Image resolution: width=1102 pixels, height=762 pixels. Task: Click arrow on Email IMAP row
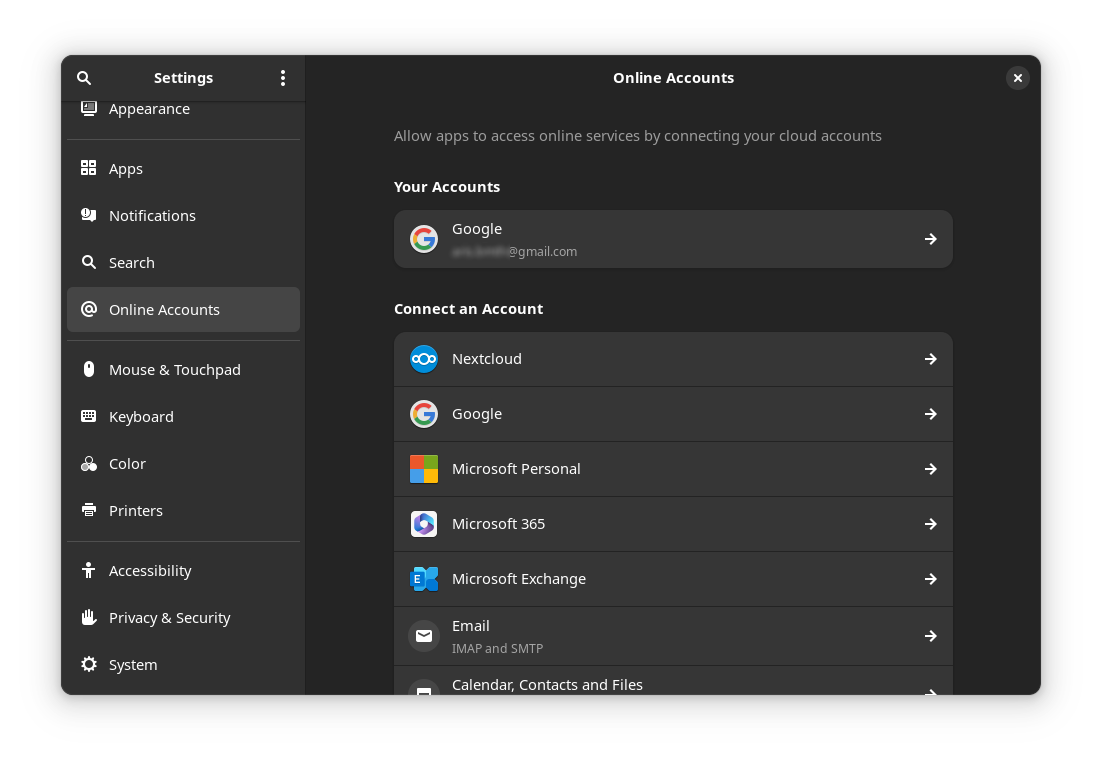[931, 636]
